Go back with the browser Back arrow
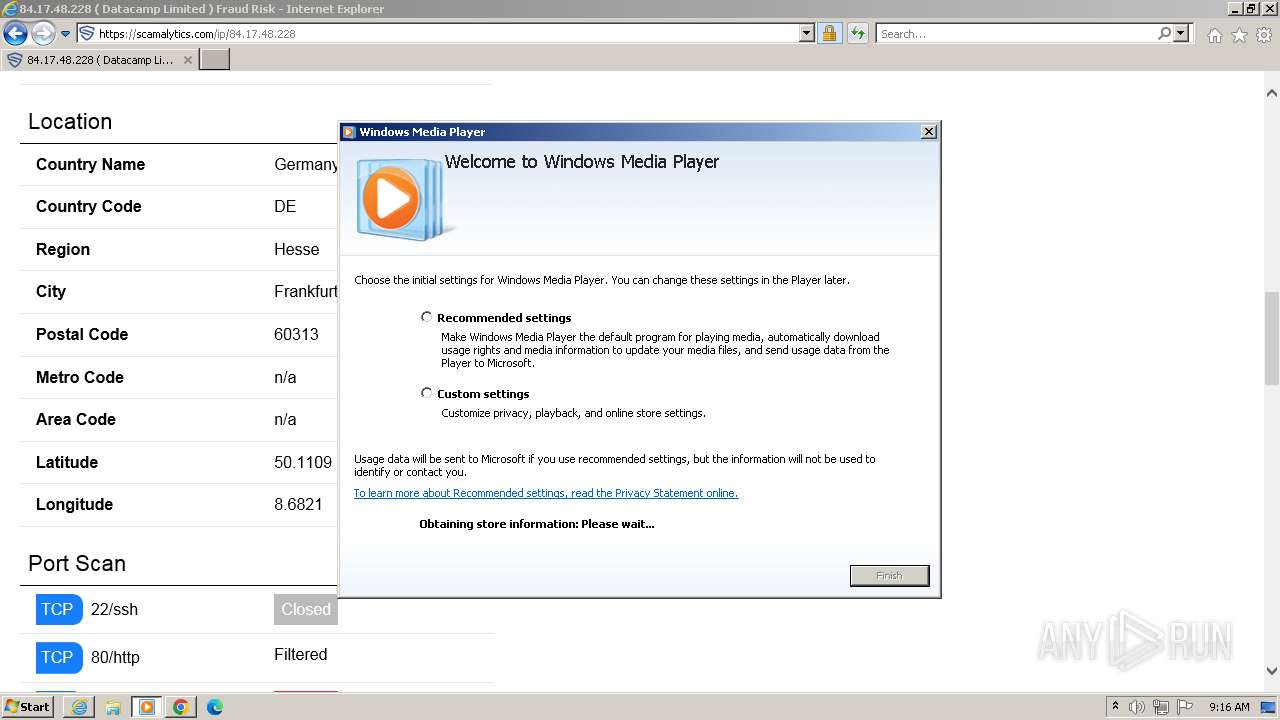1280x720 pixels. 15,33
